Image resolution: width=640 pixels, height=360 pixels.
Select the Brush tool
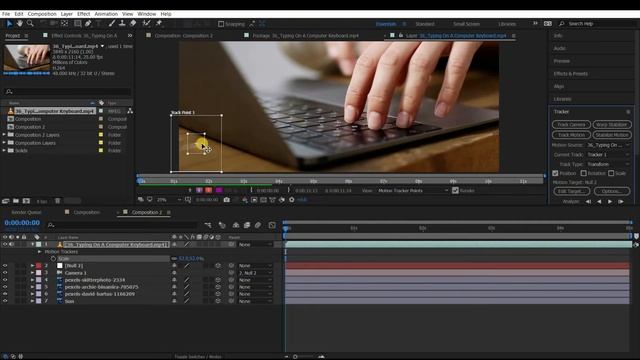(x=112, y=24)
